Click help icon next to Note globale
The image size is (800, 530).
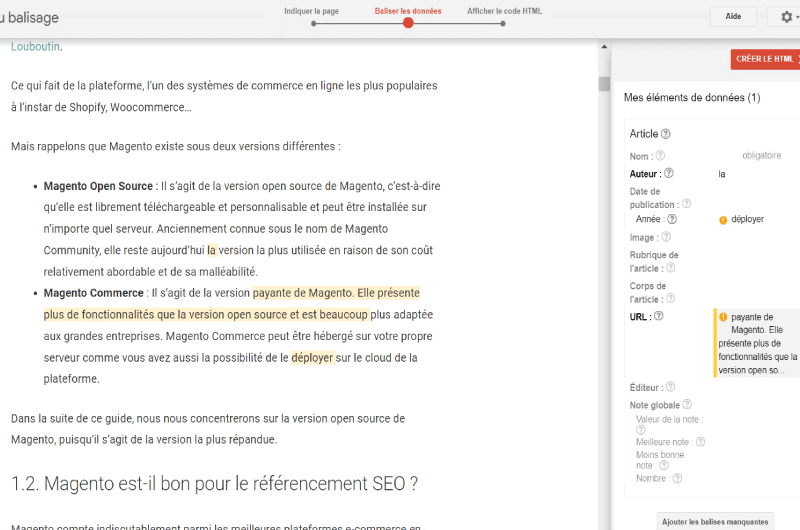[x=687, y=405]
